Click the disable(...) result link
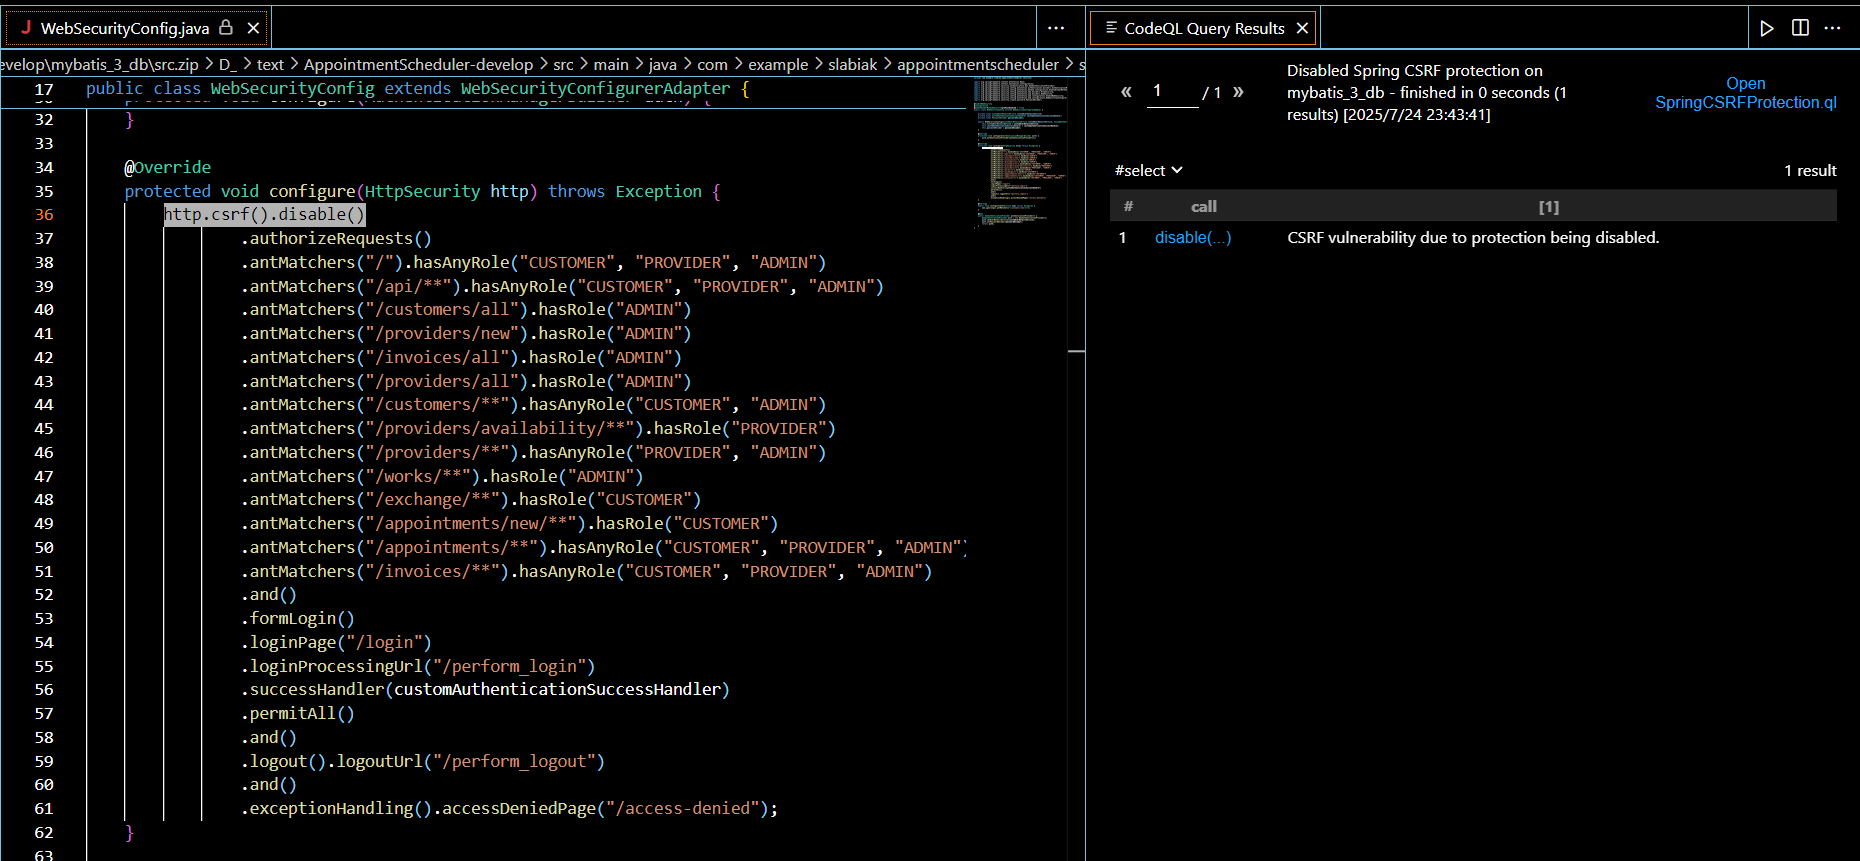The width and height of the screenshot is (1860, 861). pos(1192,238)
